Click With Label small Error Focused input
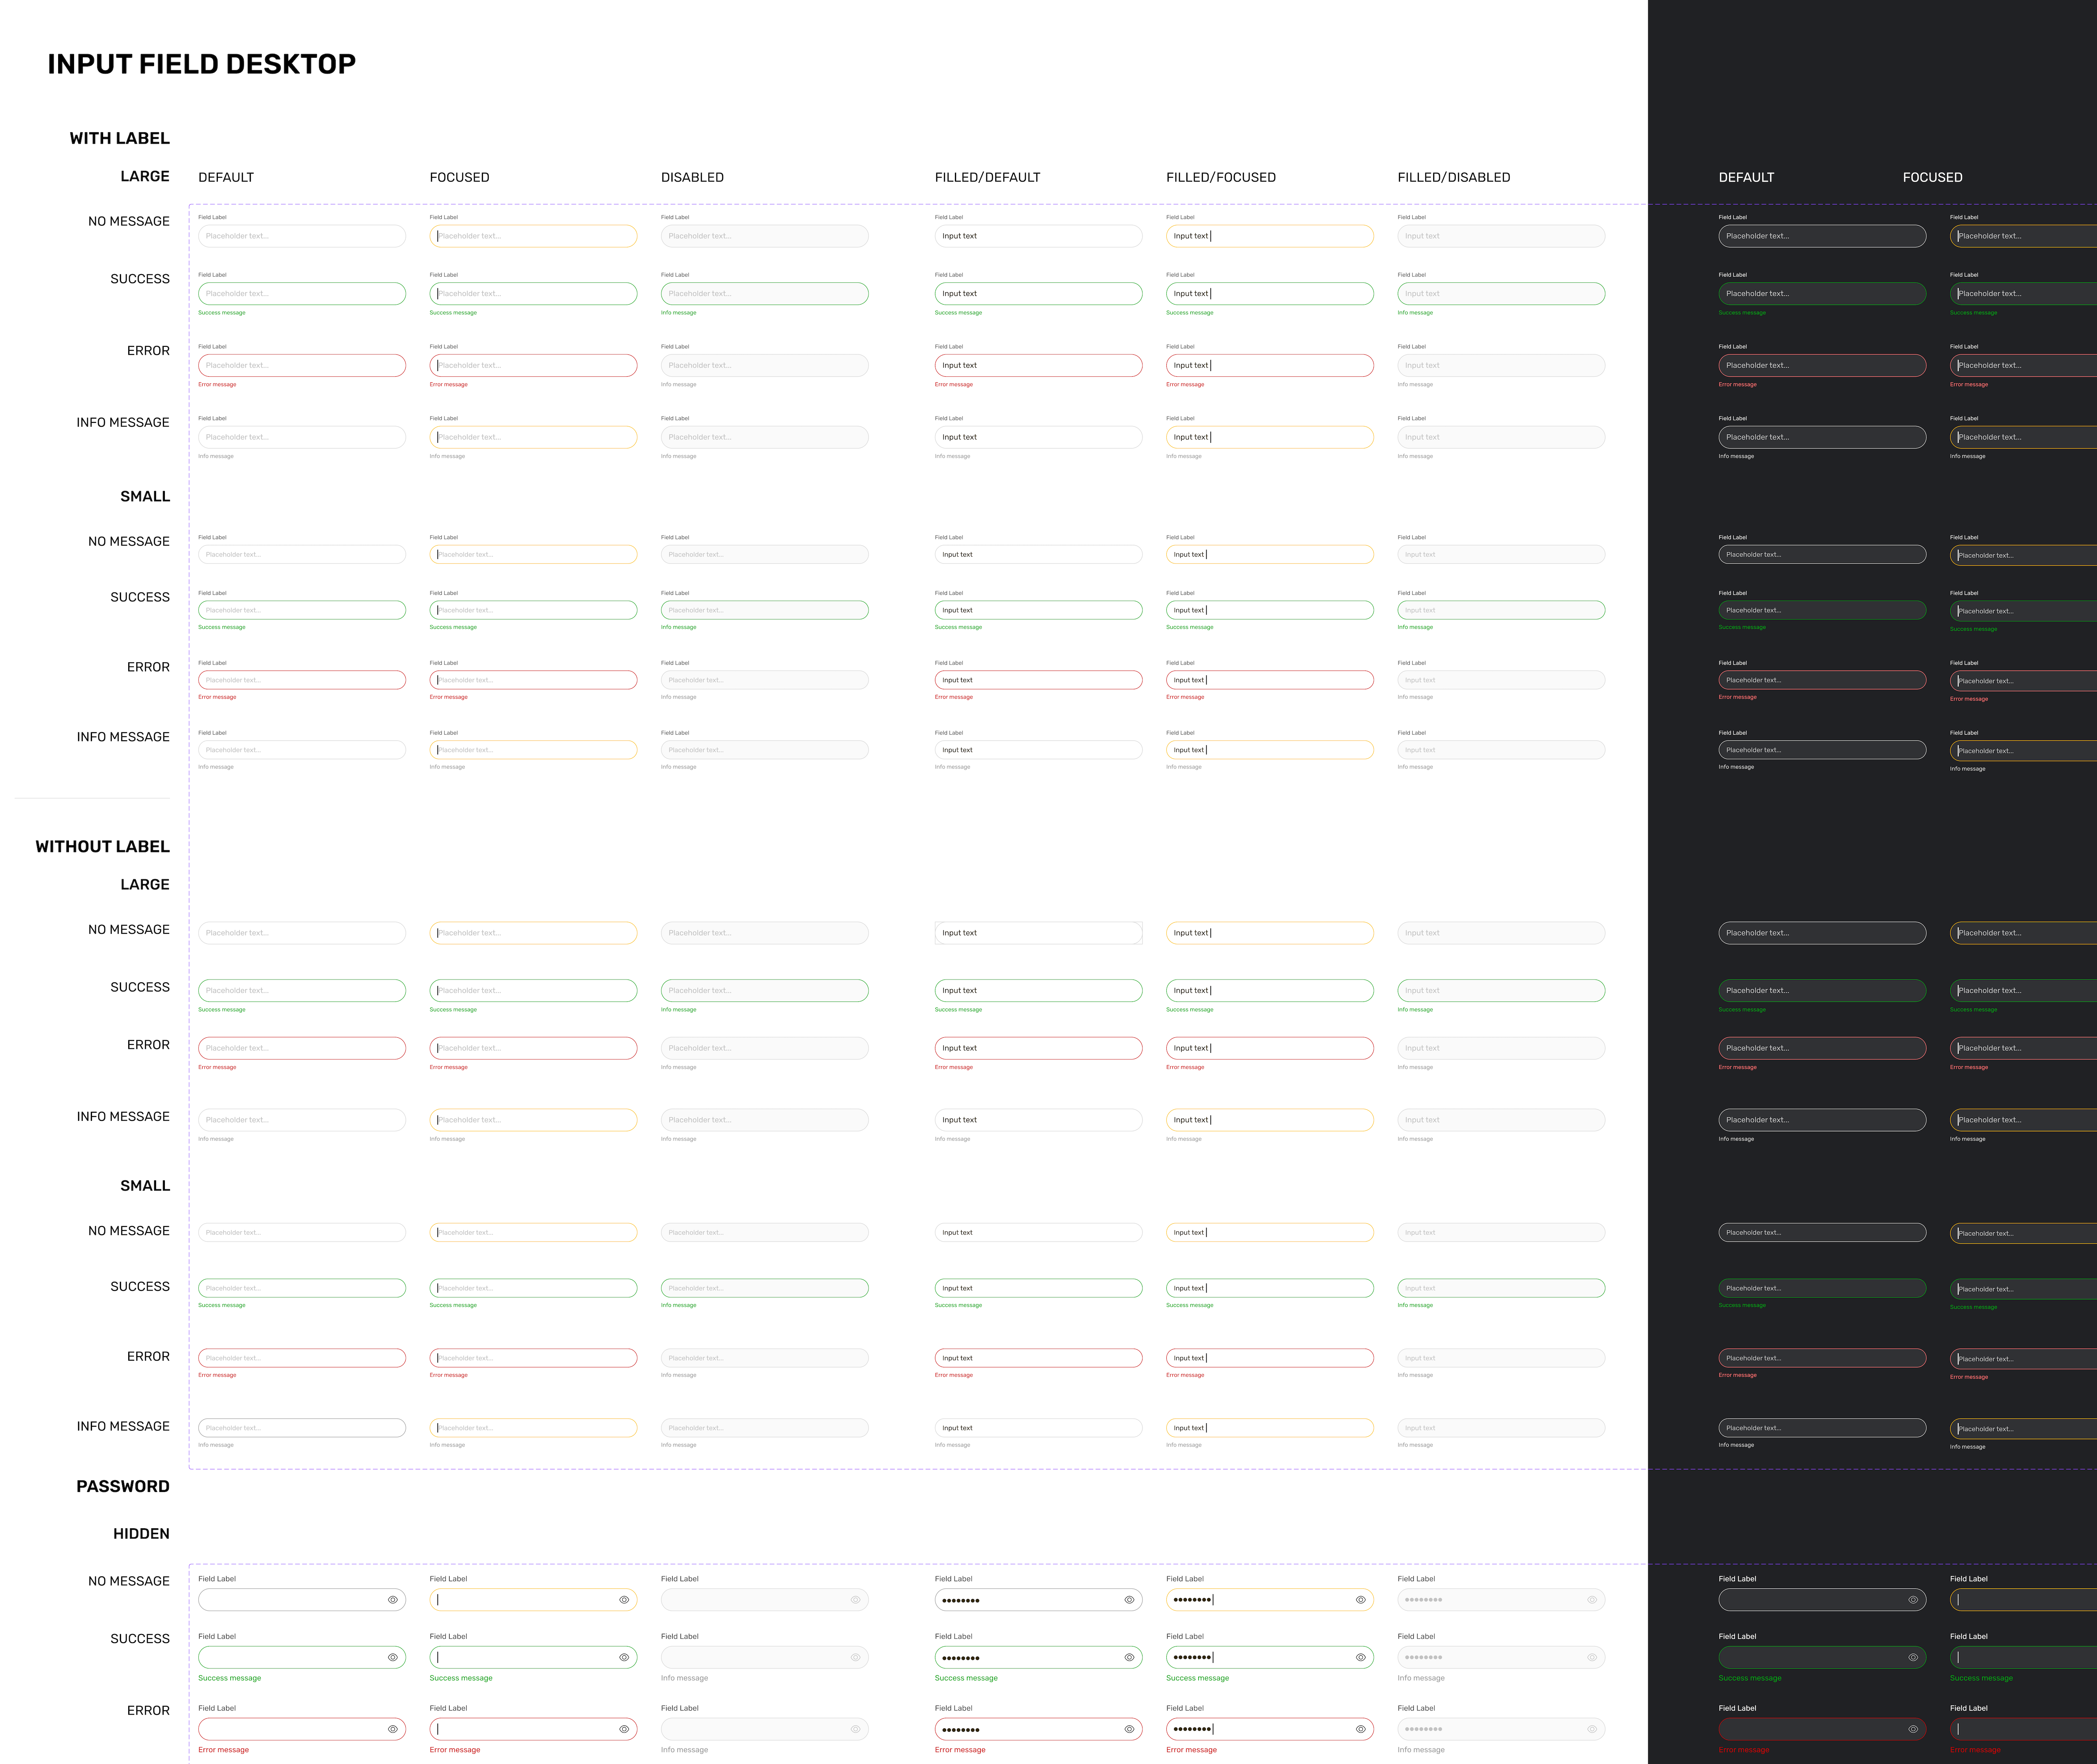The height and width of the screenshot is (1764, 2097). (x=533, y=680)
